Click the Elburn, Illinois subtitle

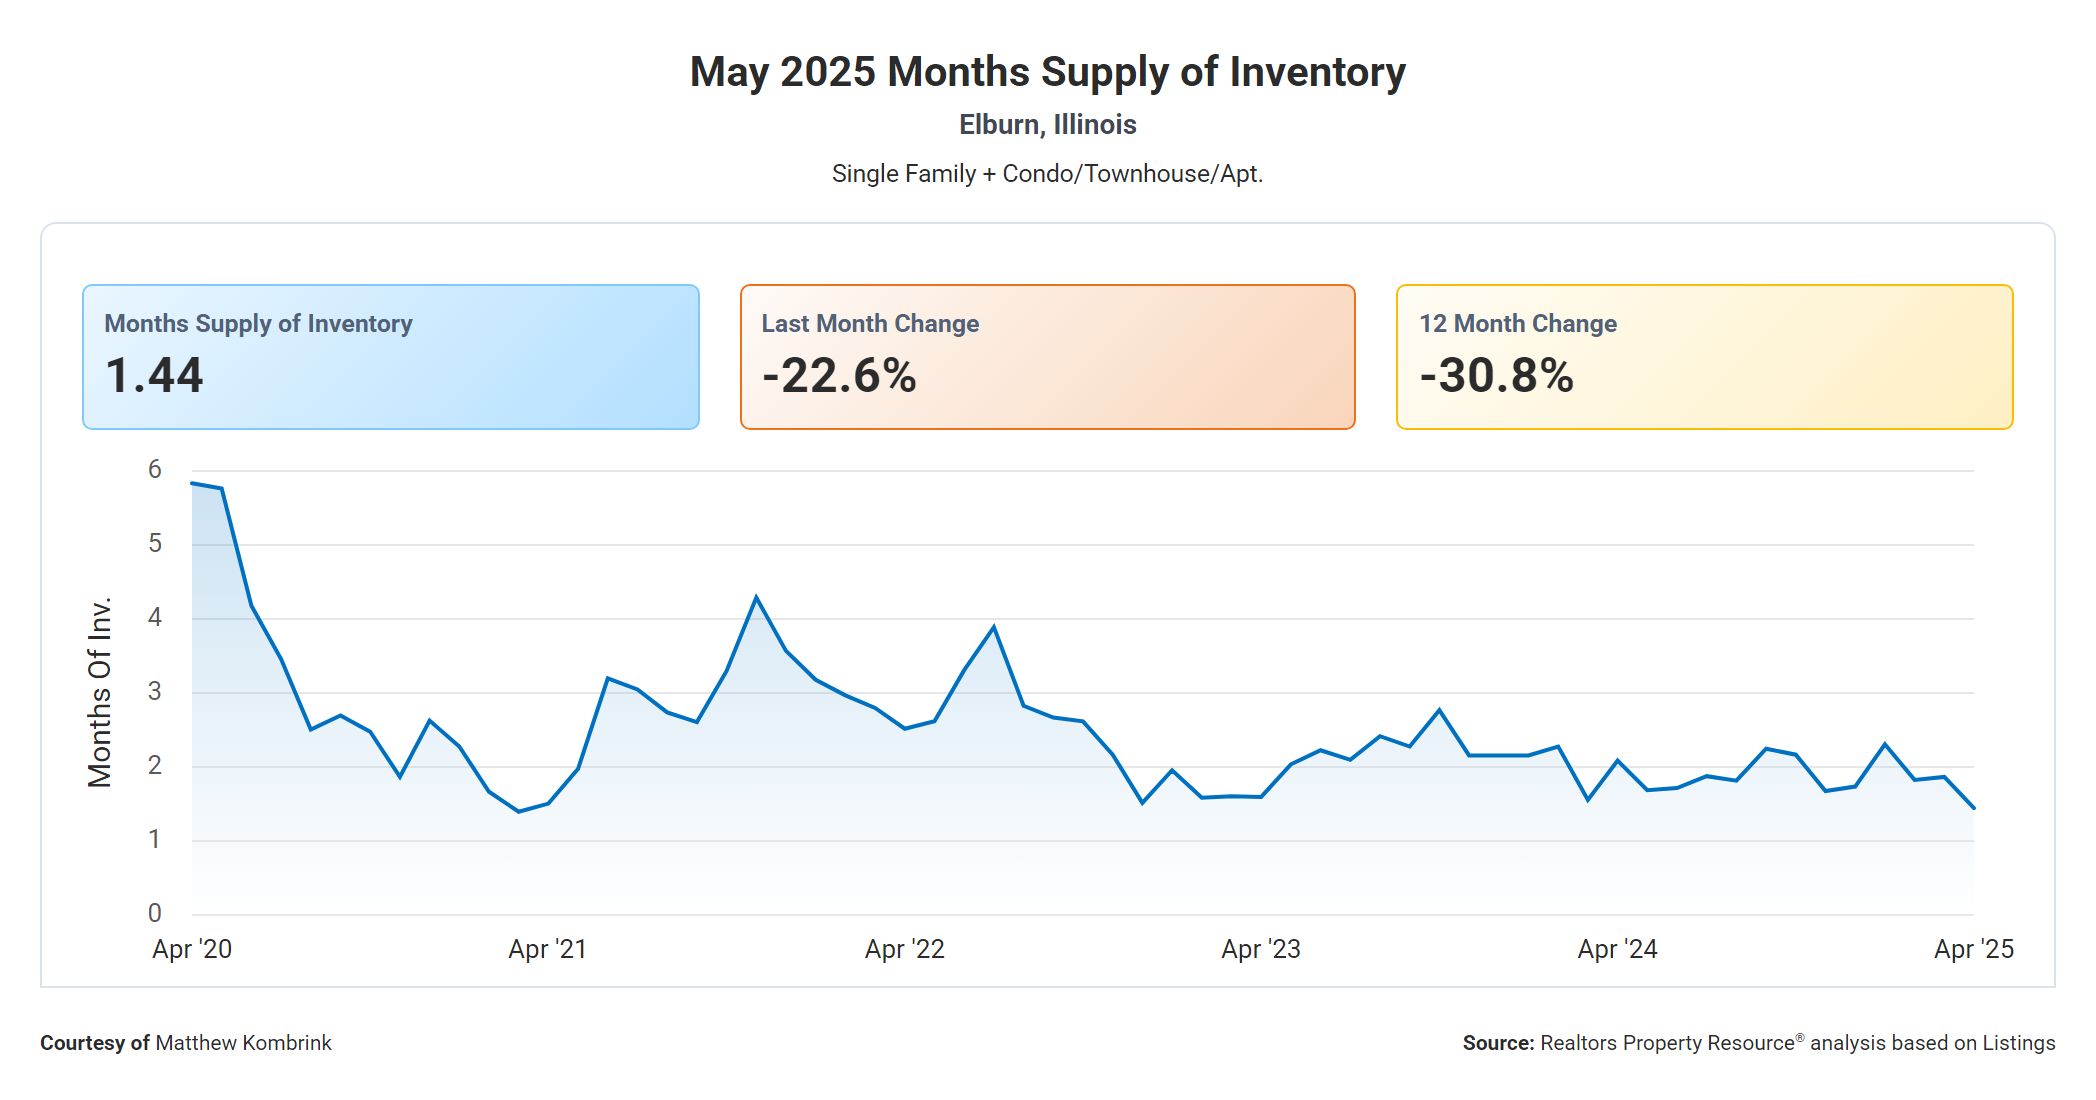(x=1047, y=125)
